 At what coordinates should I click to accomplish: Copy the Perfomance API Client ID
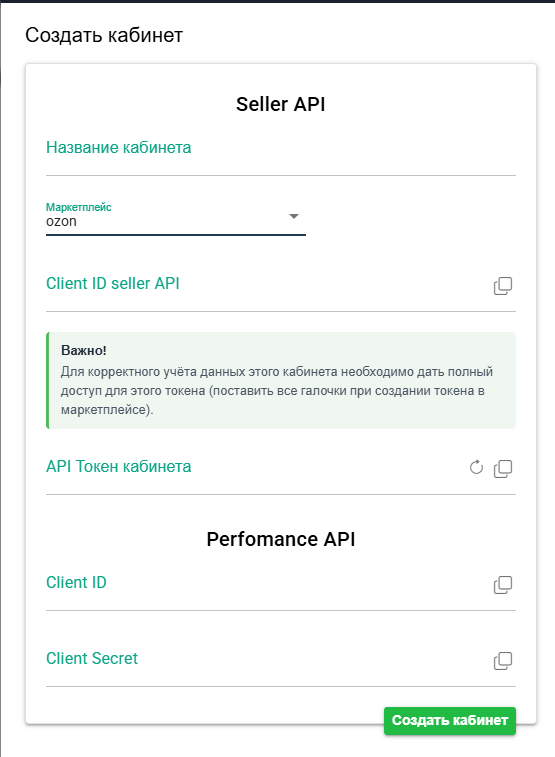pyautogui.click(x=502, y=585)
